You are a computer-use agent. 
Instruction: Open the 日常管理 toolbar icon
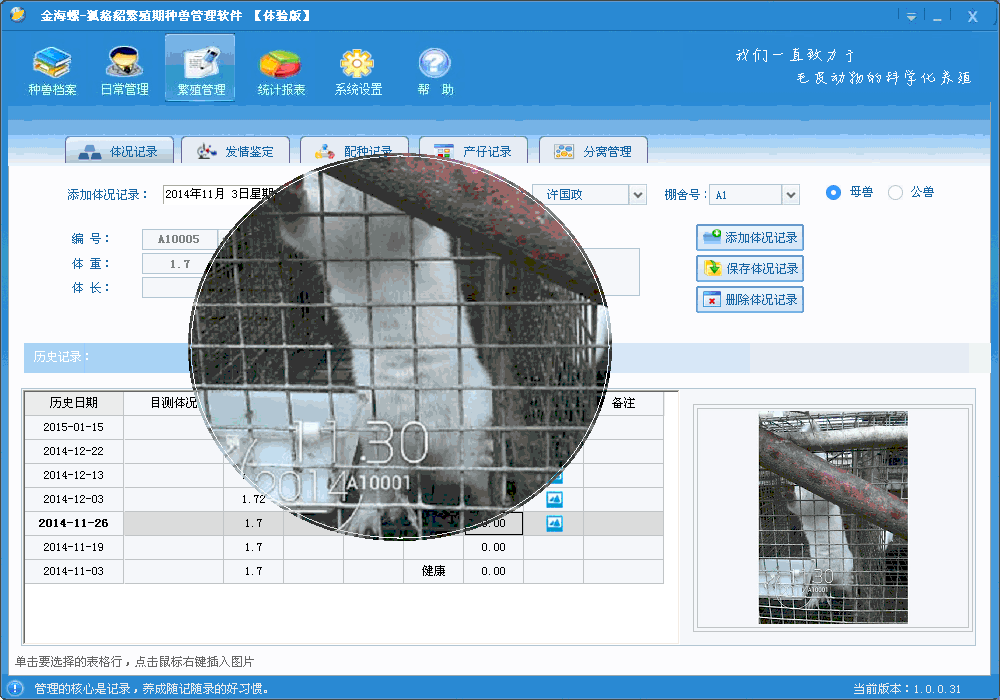(124, 70)
